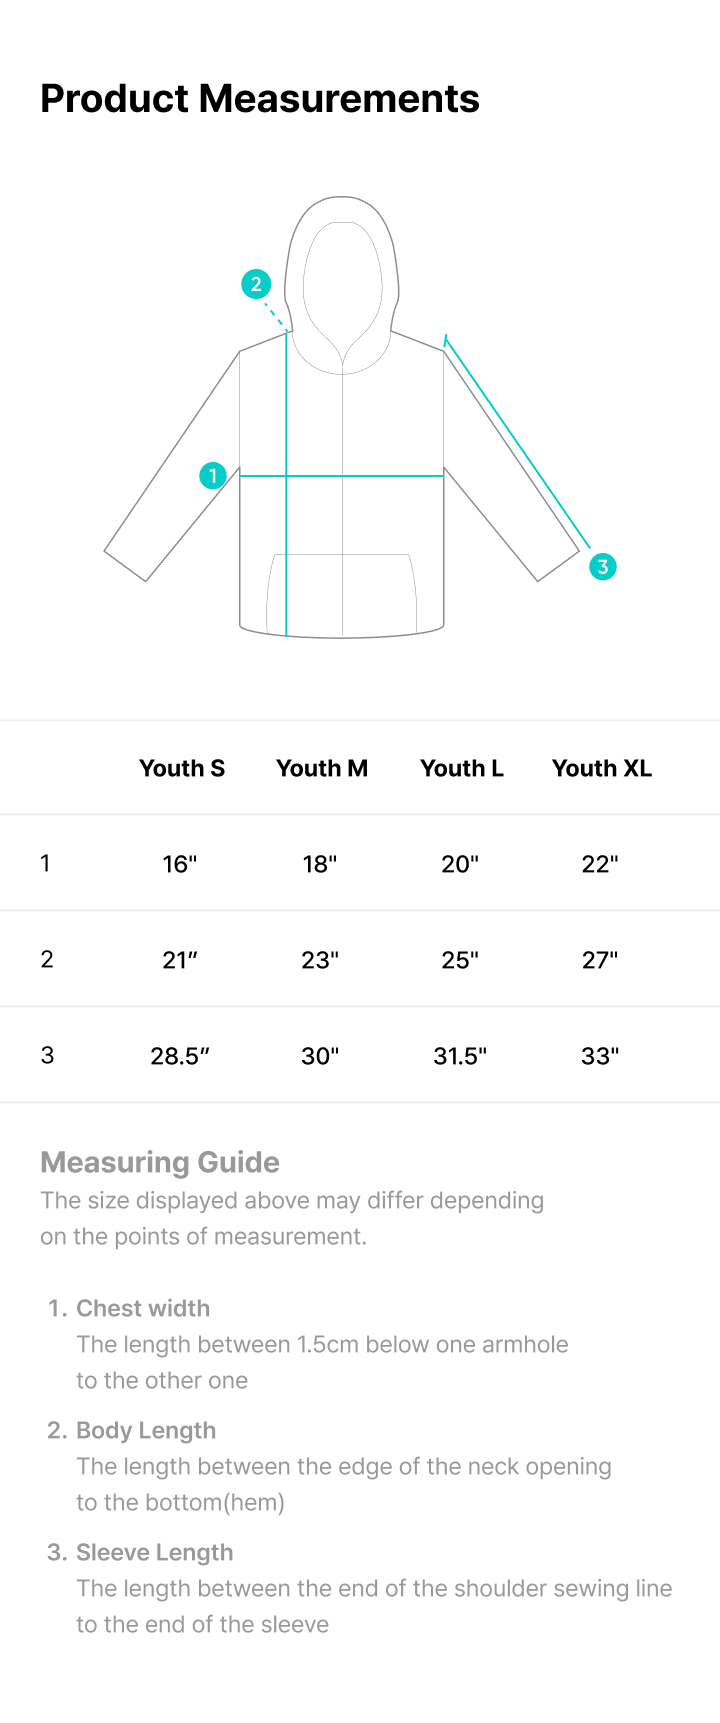This screenshot has height=1723, width=720.
Task: Click the horizontal chest width line
Action: coord(342,476)
